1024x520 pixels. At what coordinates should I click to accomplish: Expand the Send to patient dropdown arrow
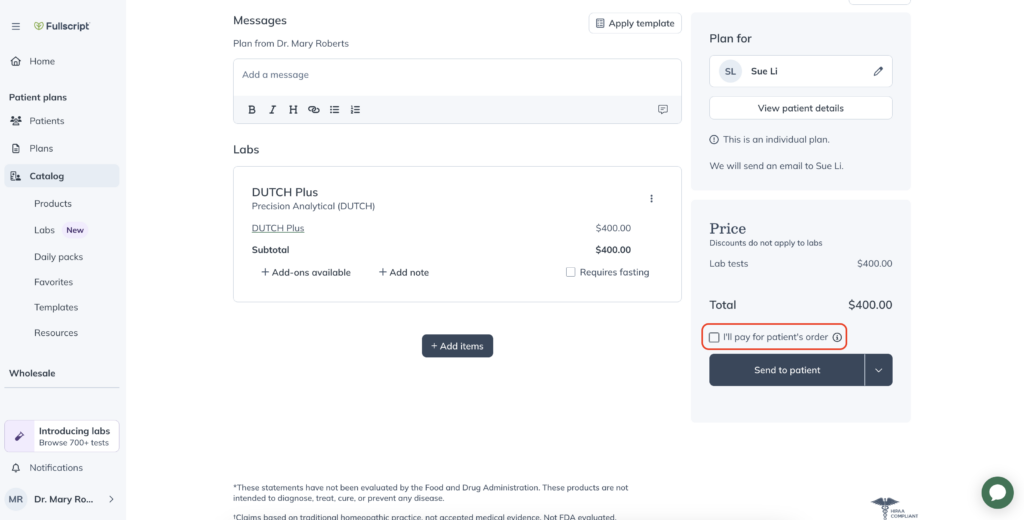pos(879,370)
